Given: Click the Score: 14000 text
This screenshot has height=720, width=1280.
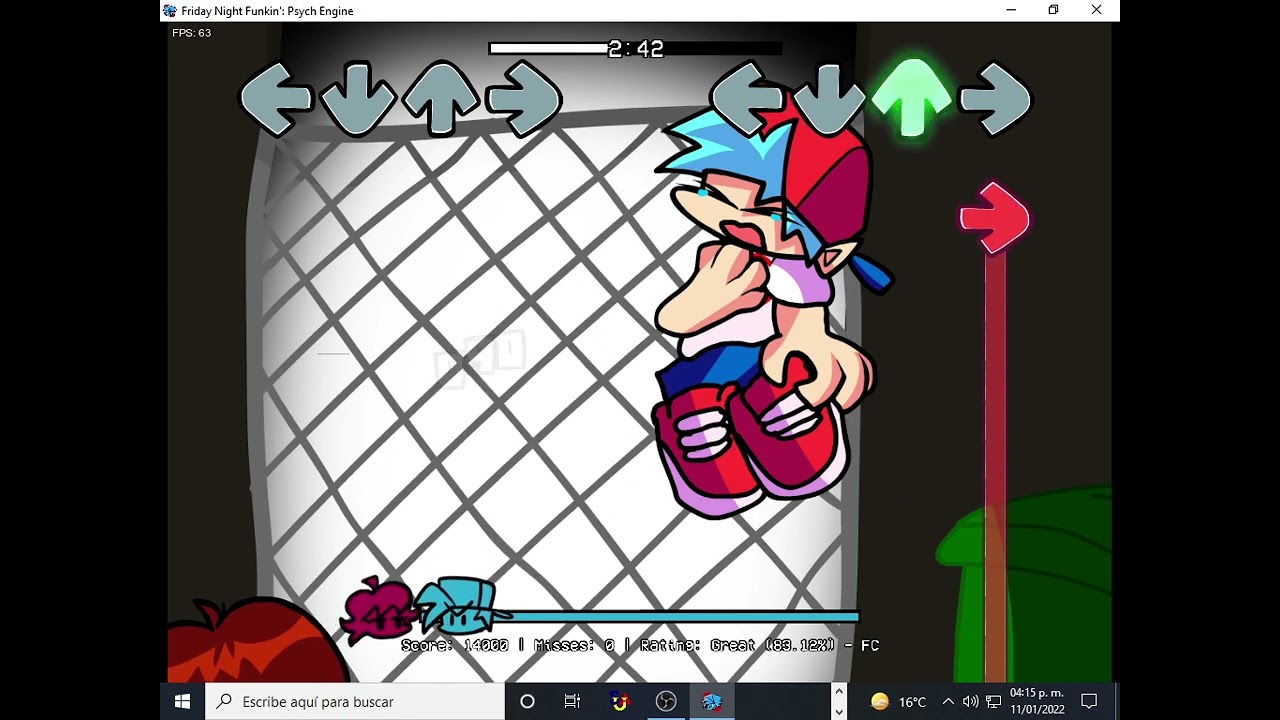Looking at the screenshot, I should 456,646.
